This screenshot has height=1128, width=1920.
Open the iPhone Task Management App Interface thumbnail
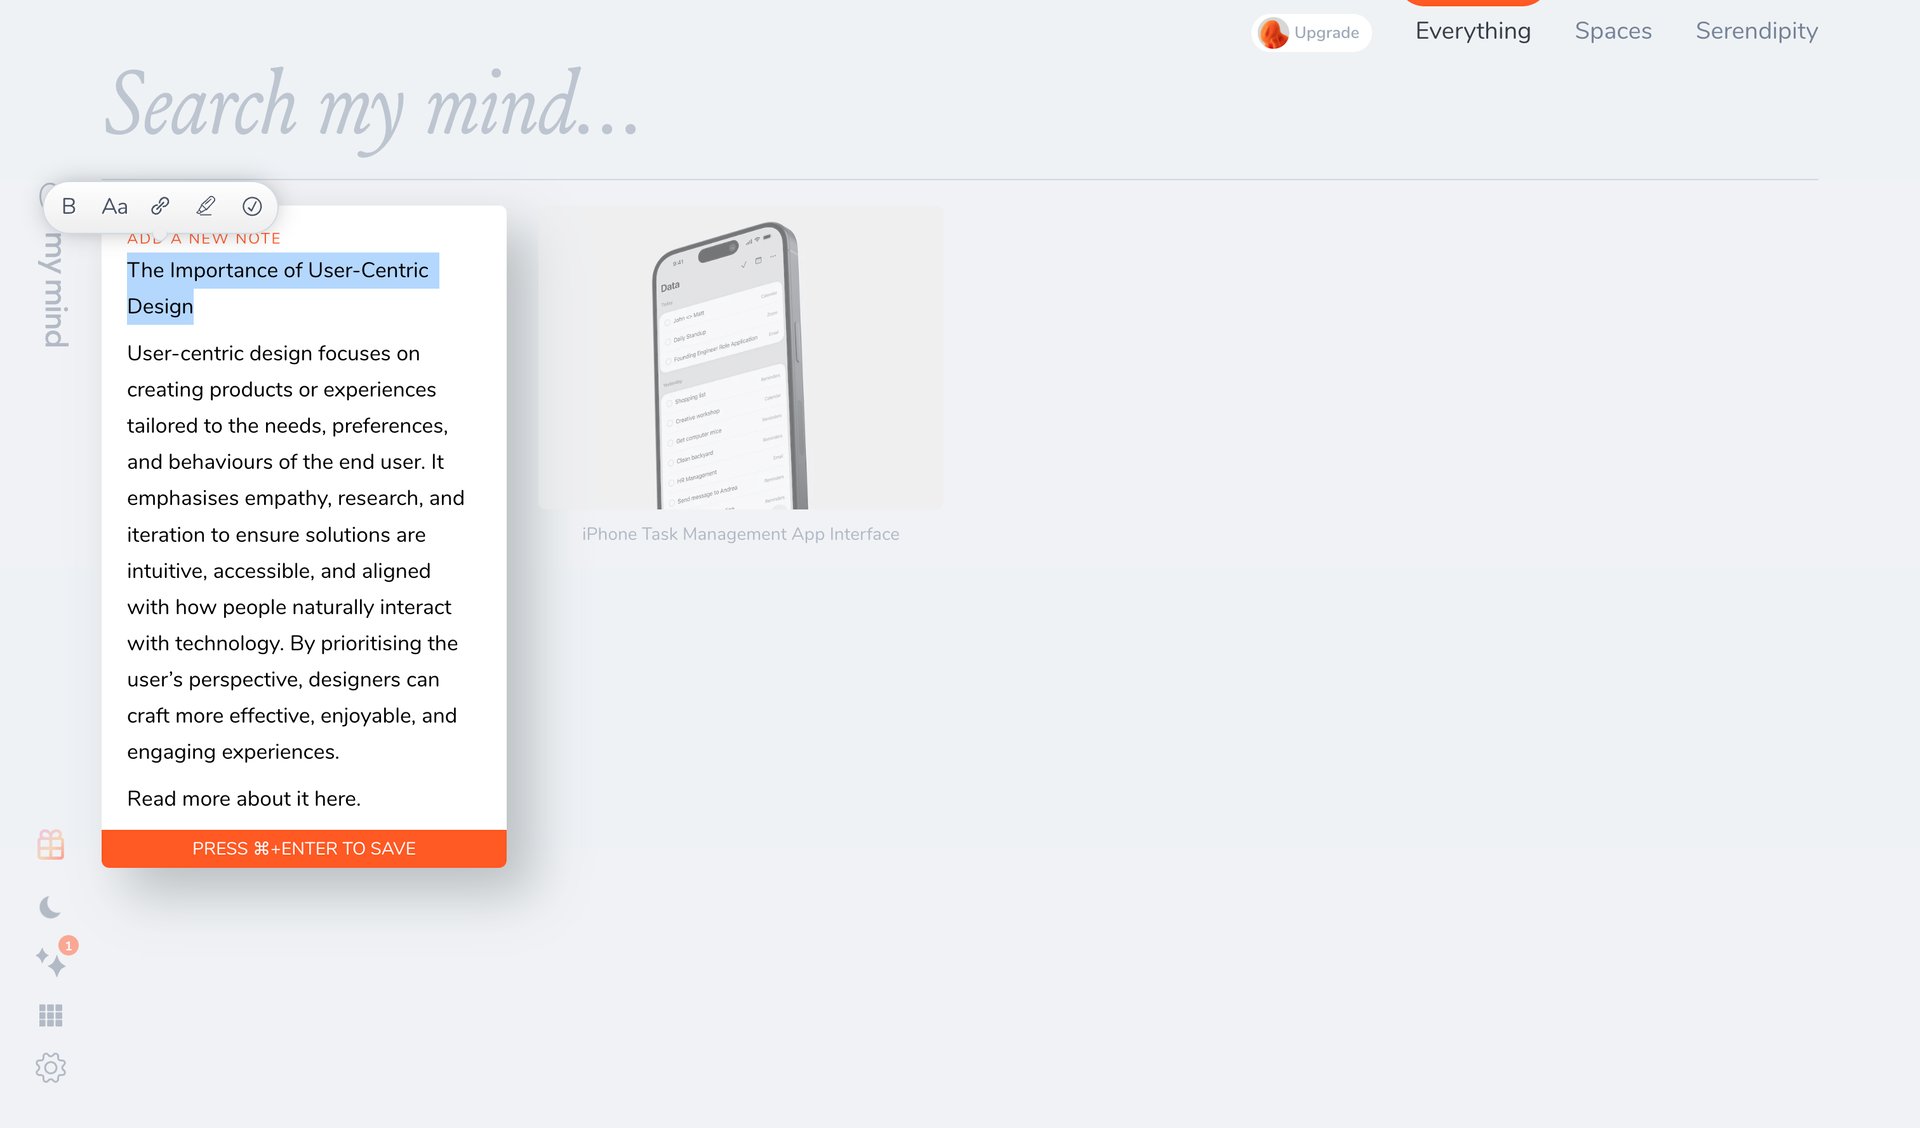pyautogui.click(x=739, y=356)
